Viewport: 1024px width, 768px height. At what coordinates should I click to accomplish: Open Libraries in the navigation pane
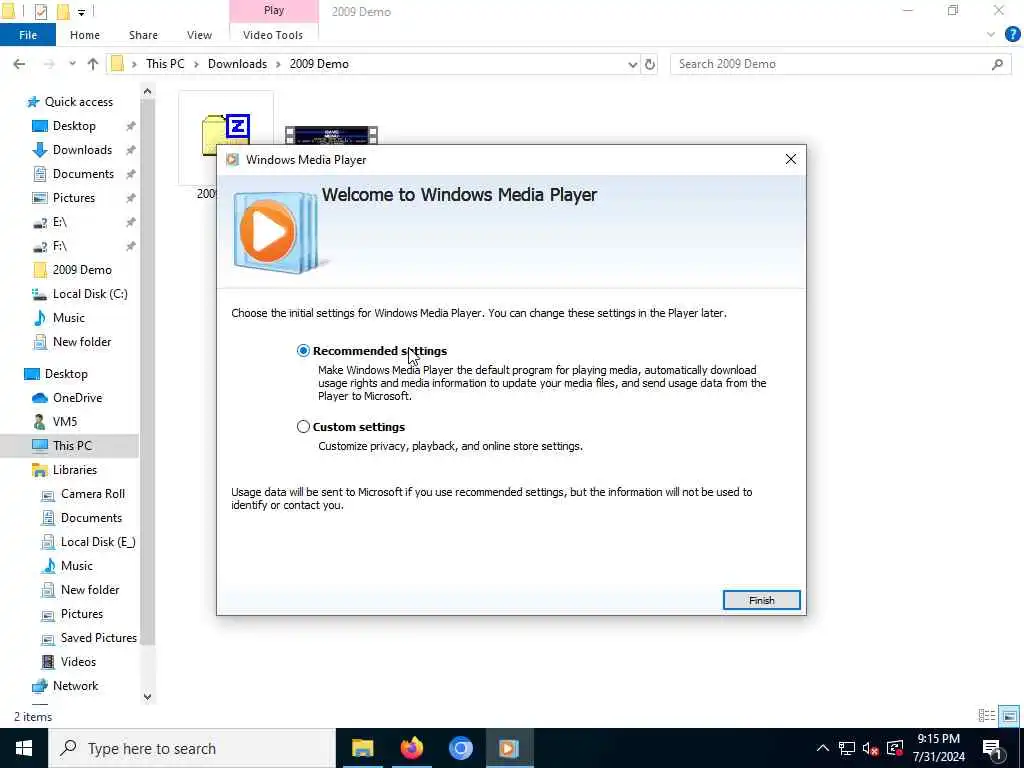click(74, 470)
